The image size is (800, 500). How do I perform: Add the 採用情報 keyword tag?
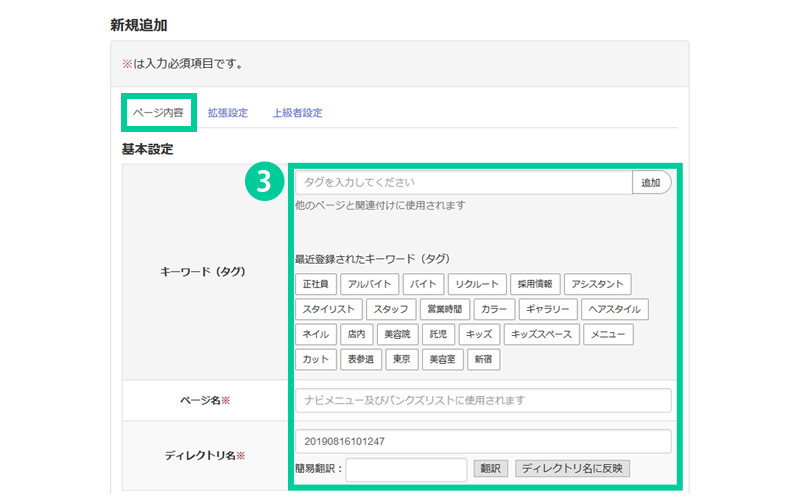(x=534, y=284)
